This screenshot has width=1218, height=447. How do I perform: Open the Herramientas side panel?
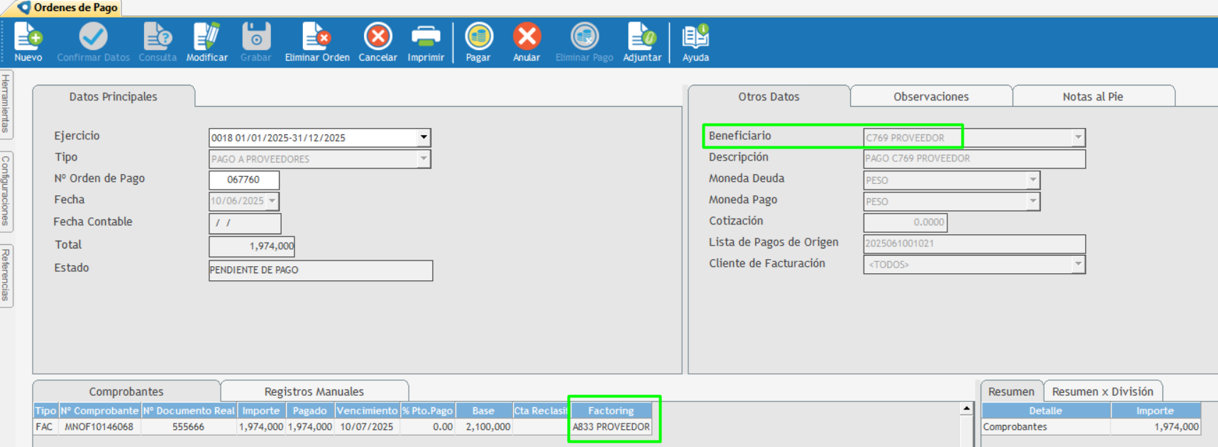click(x=6, y=103)
